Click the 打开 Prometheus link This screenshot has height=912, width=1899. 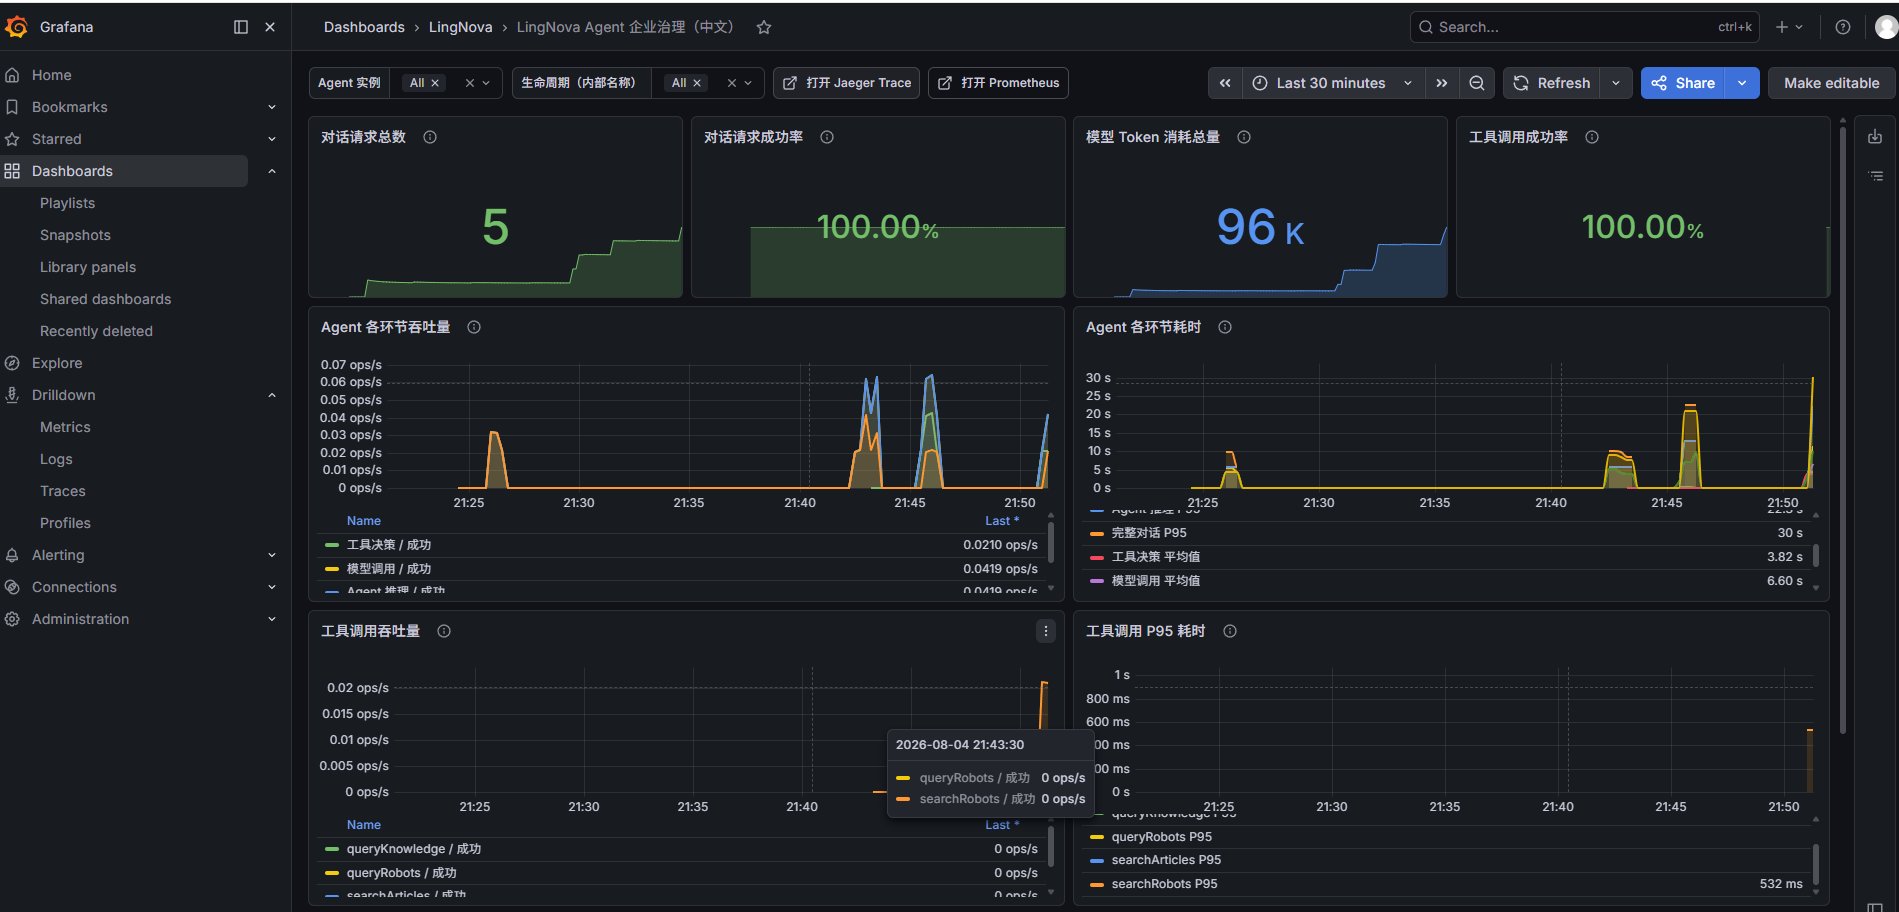[998, 83]
